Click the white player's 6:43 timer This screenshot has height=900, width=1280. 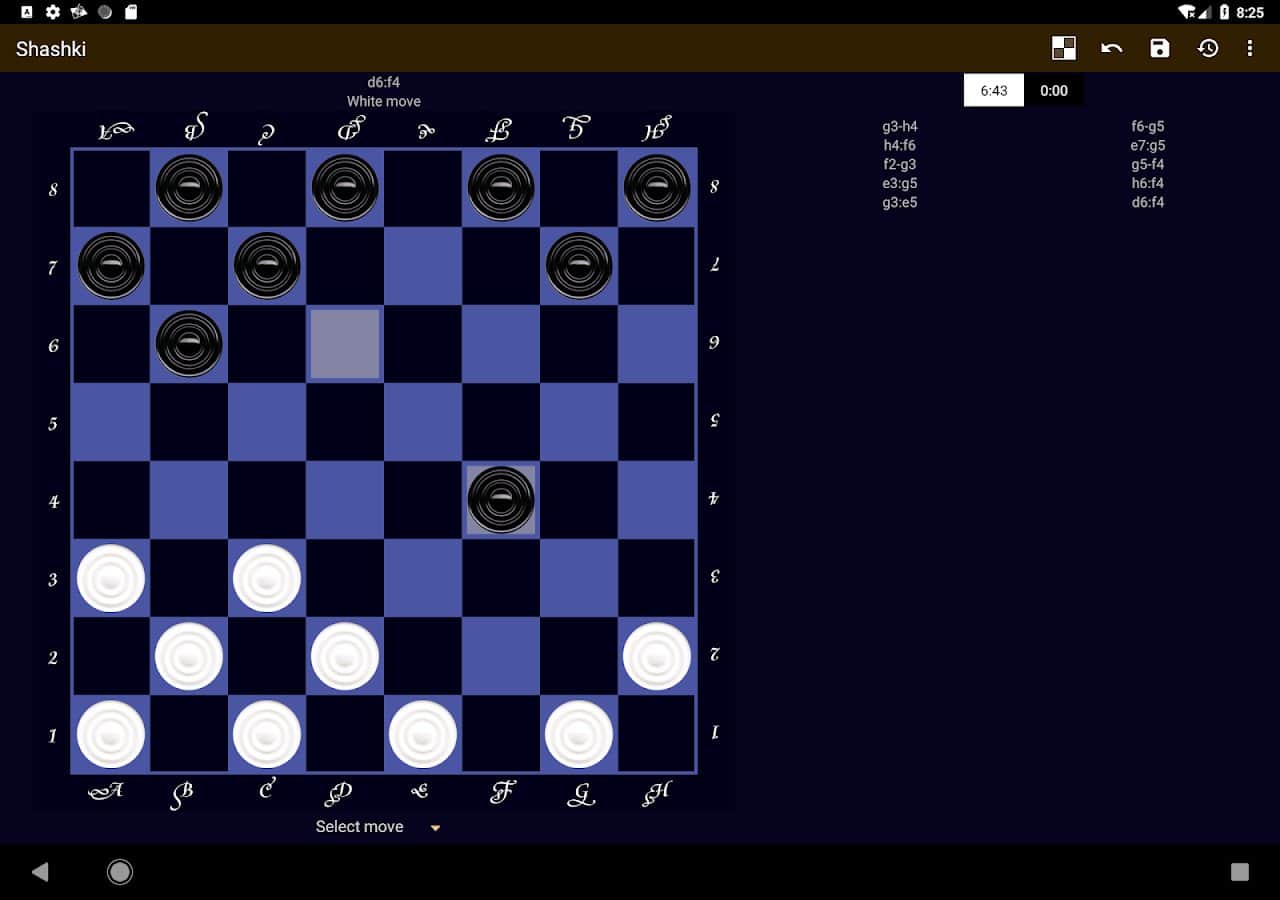coord(993,91)
